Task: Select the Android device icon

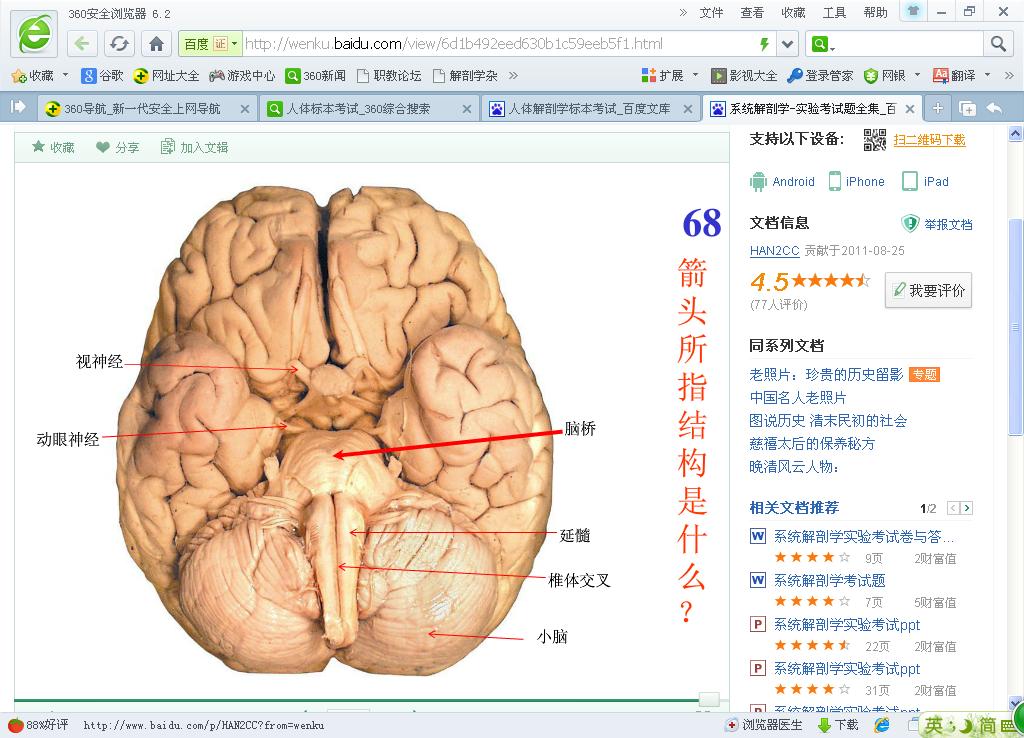Action: (x=758, y=182)
